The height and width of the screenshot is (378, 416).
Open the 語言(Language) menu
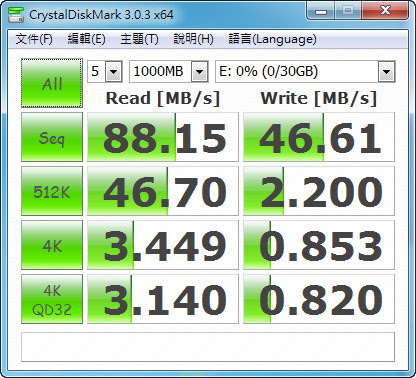coord(272,39)
